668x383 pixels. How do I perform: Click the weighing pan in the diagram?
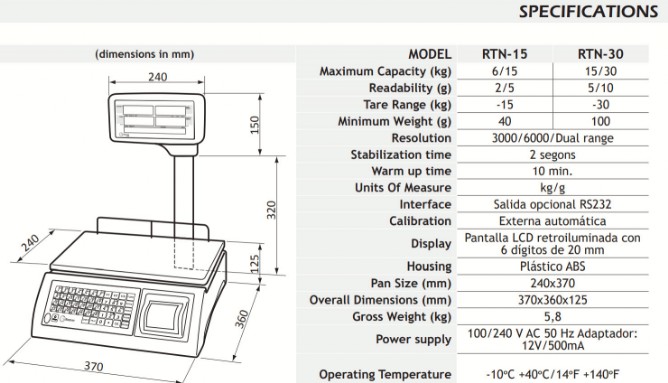tap(137, 253)
